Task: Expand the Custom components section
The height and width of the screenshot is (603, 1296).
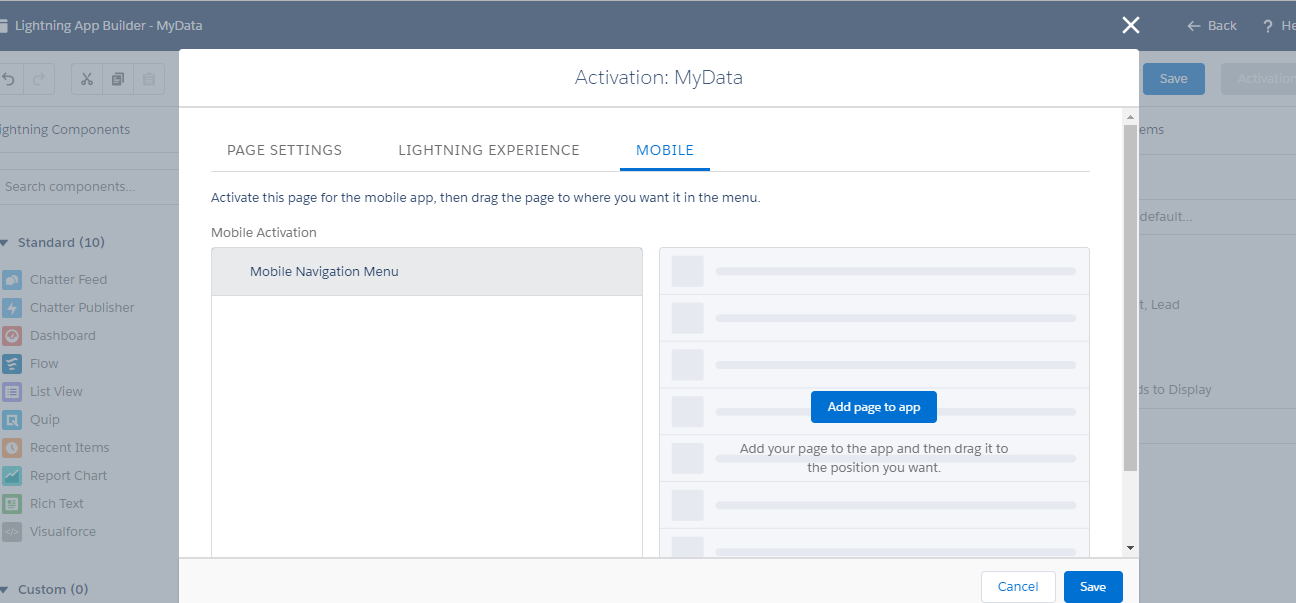Action: [x=5, y=590]
